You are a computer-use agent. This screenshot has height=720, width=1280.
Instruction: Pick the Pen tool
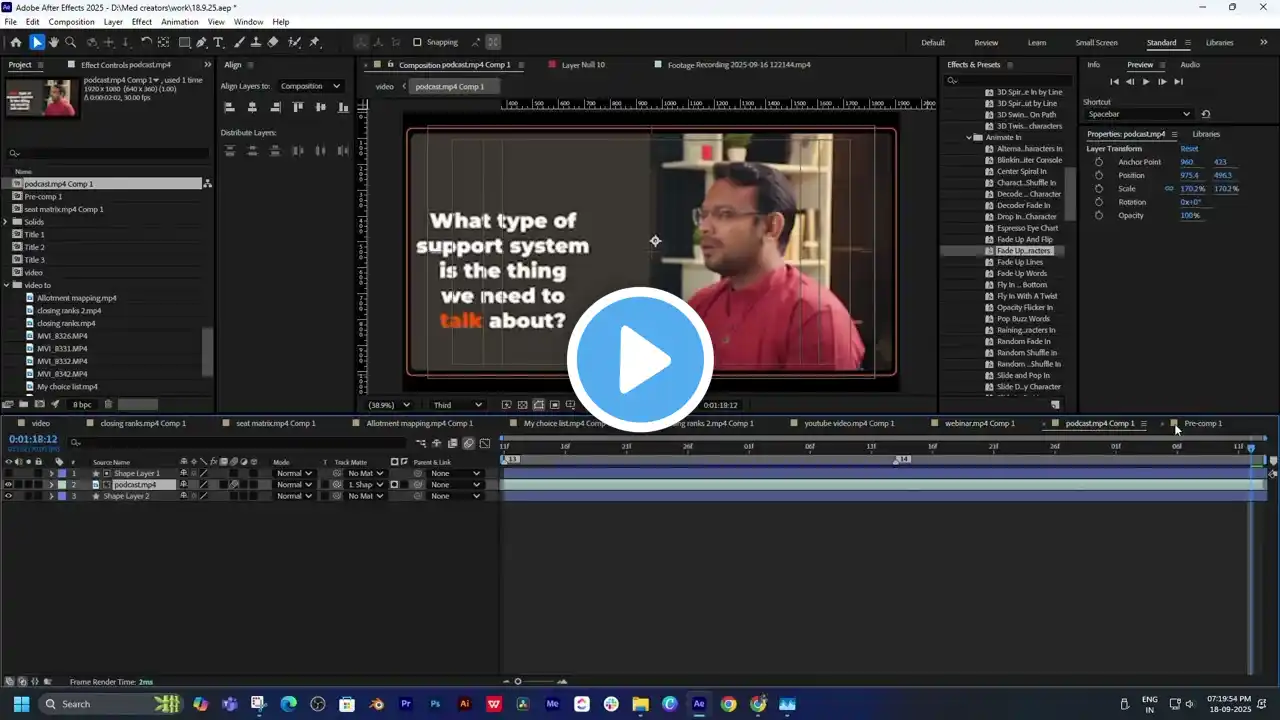[x=202, y=42]
